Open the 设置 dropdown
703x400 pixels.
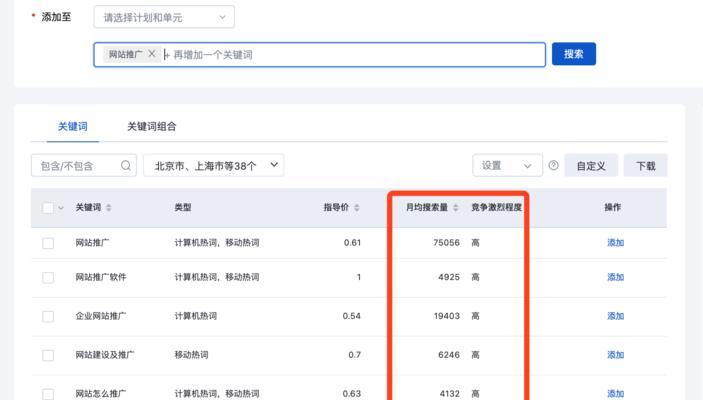coord(507,165)
